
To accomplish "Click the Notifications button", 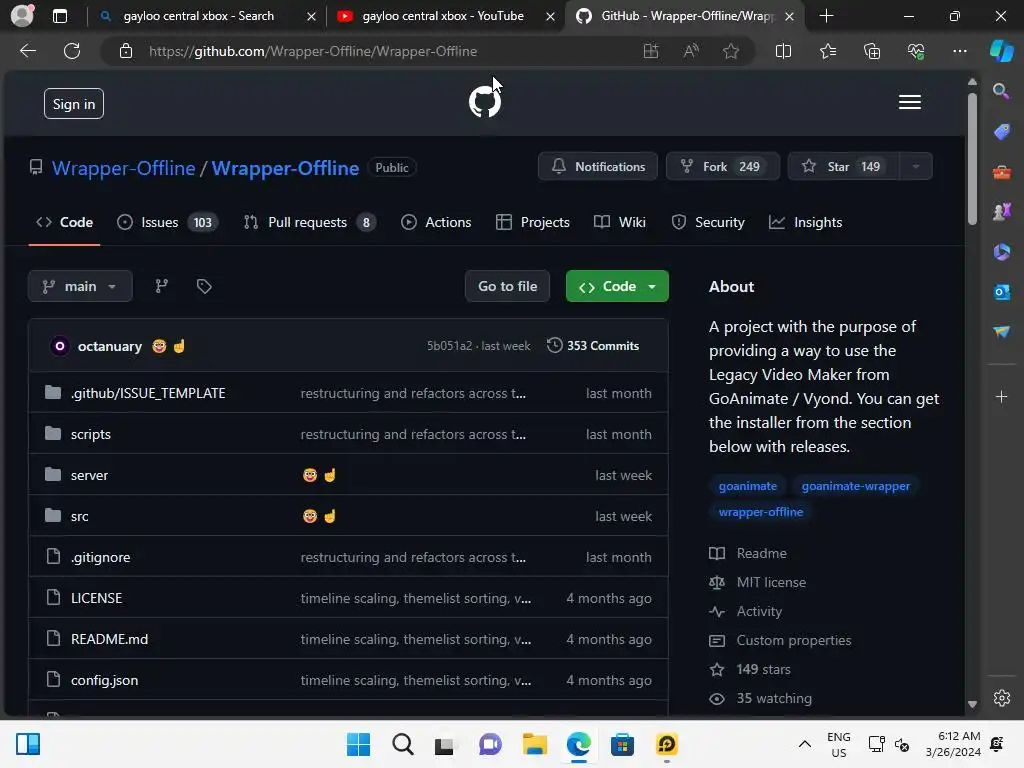I will pos(598,167).
